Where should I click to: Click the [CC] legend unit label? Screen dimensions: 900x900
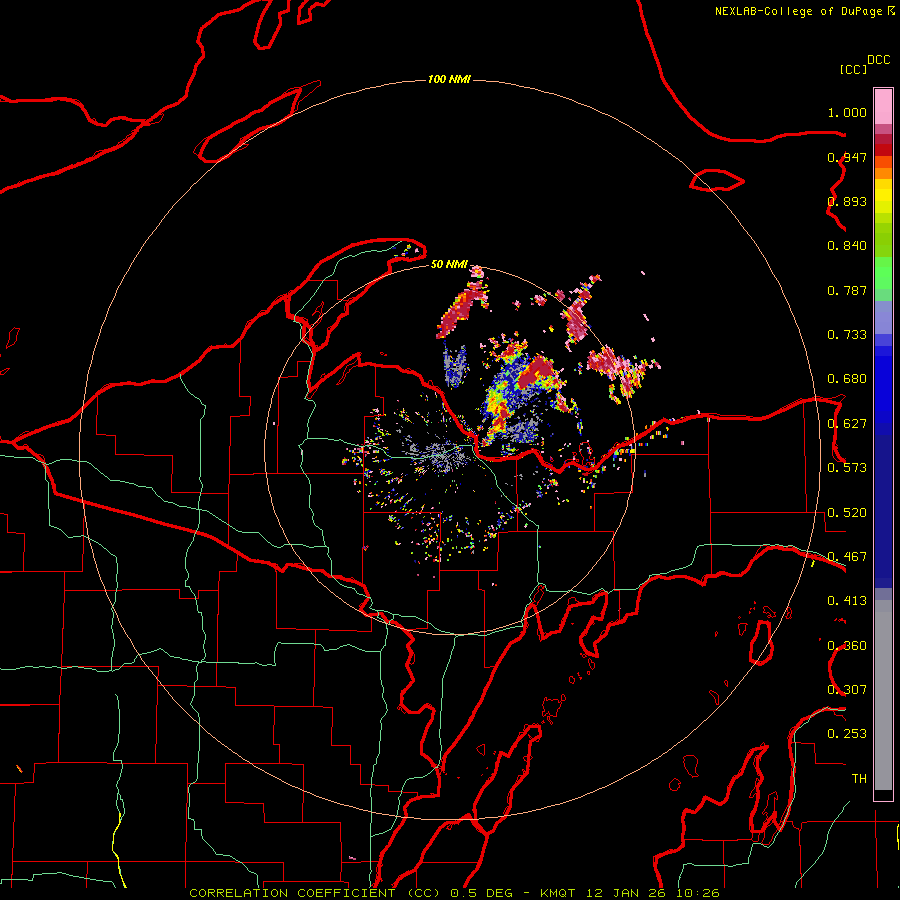853,69
